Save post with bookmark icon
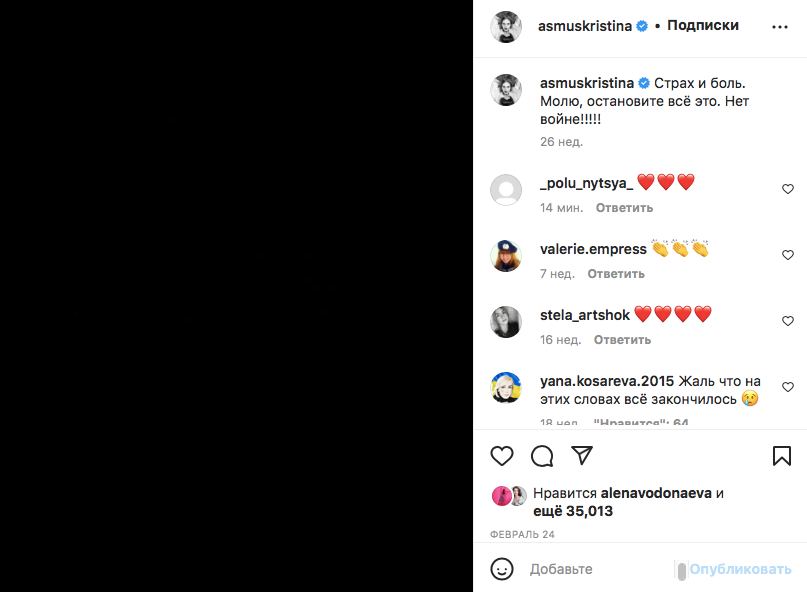Screen dimensions: 807x592 (782, 456)
